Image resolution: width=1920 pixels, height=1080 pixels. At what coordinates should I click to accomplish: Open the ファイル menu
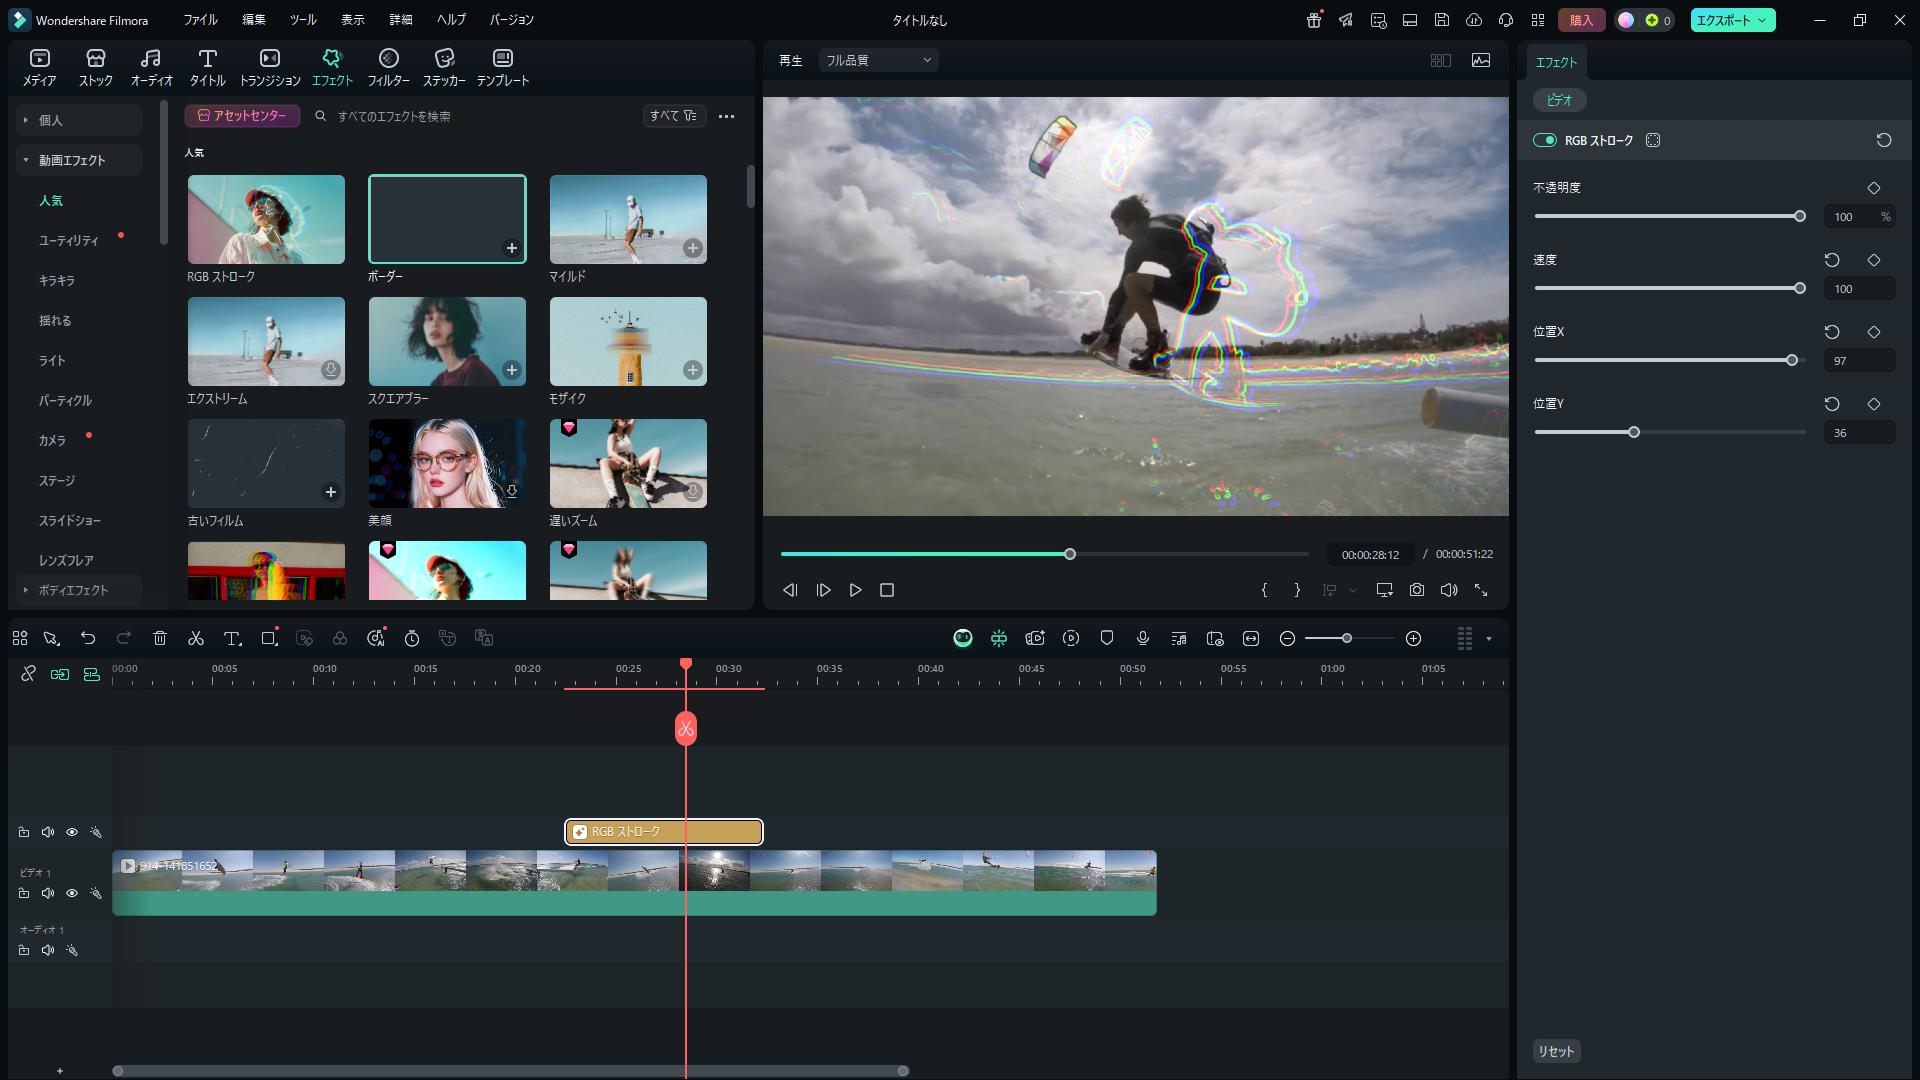(x=200, y=19)
